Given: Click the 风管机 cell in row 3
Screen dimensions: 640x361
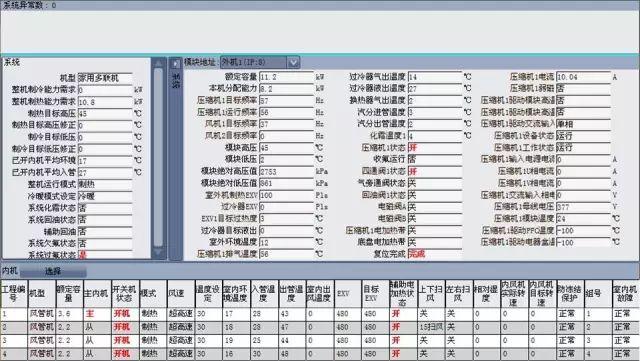Looking at the screenshot, I should pos(42,340).
